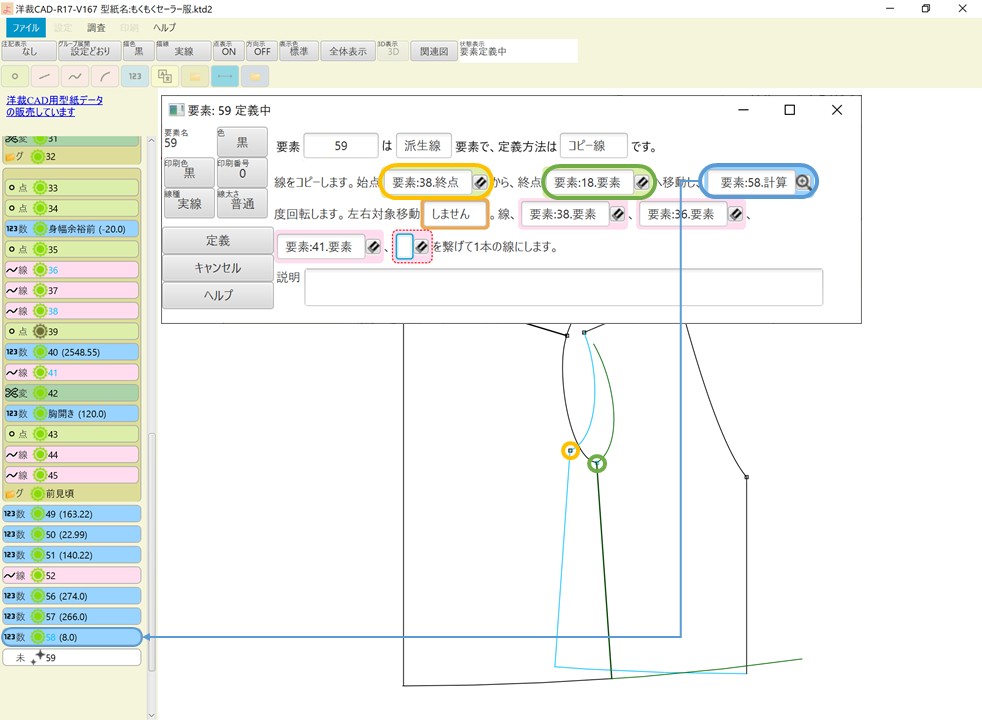Screen dimensions: 982x720
Task: Click the 黒 color swatch in the dialog
Action: pyautogui.click(x=243, y=142)
